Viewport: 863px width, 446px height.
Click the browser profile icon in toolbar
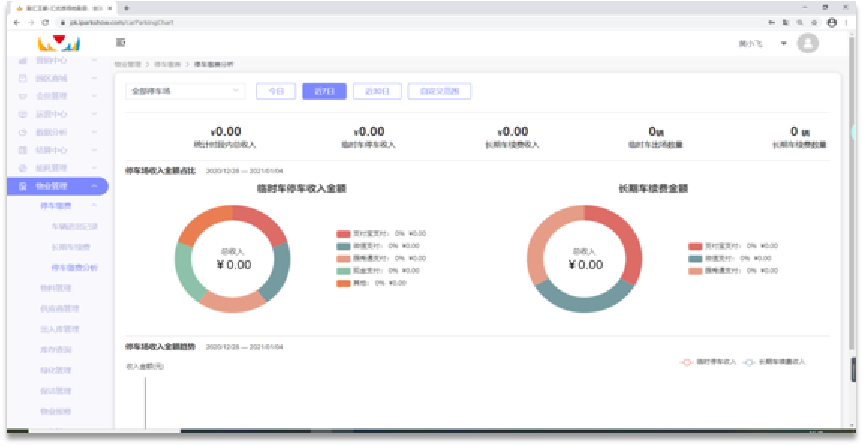[x=832, y=20]
